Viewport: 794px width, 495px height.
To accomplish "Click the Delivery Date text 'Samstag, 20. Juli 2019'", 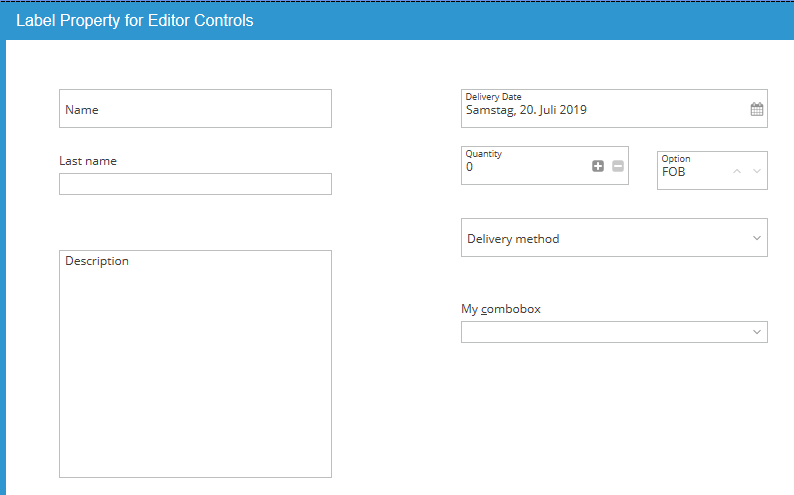I will coord(526,110).
